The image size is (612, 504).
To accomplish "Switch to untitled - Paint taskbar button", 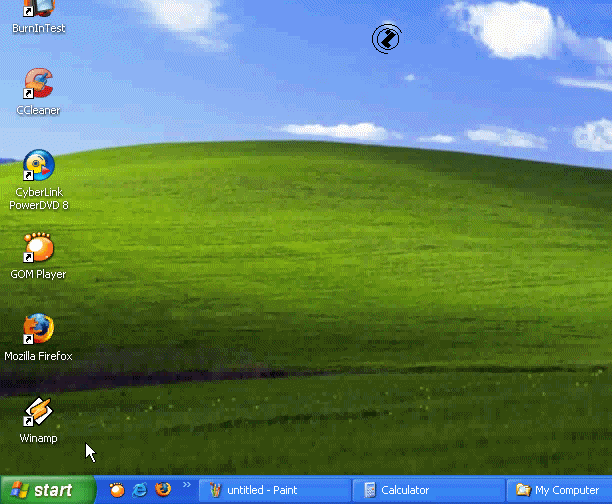I will pyautogui.click(x=275, y=490).
